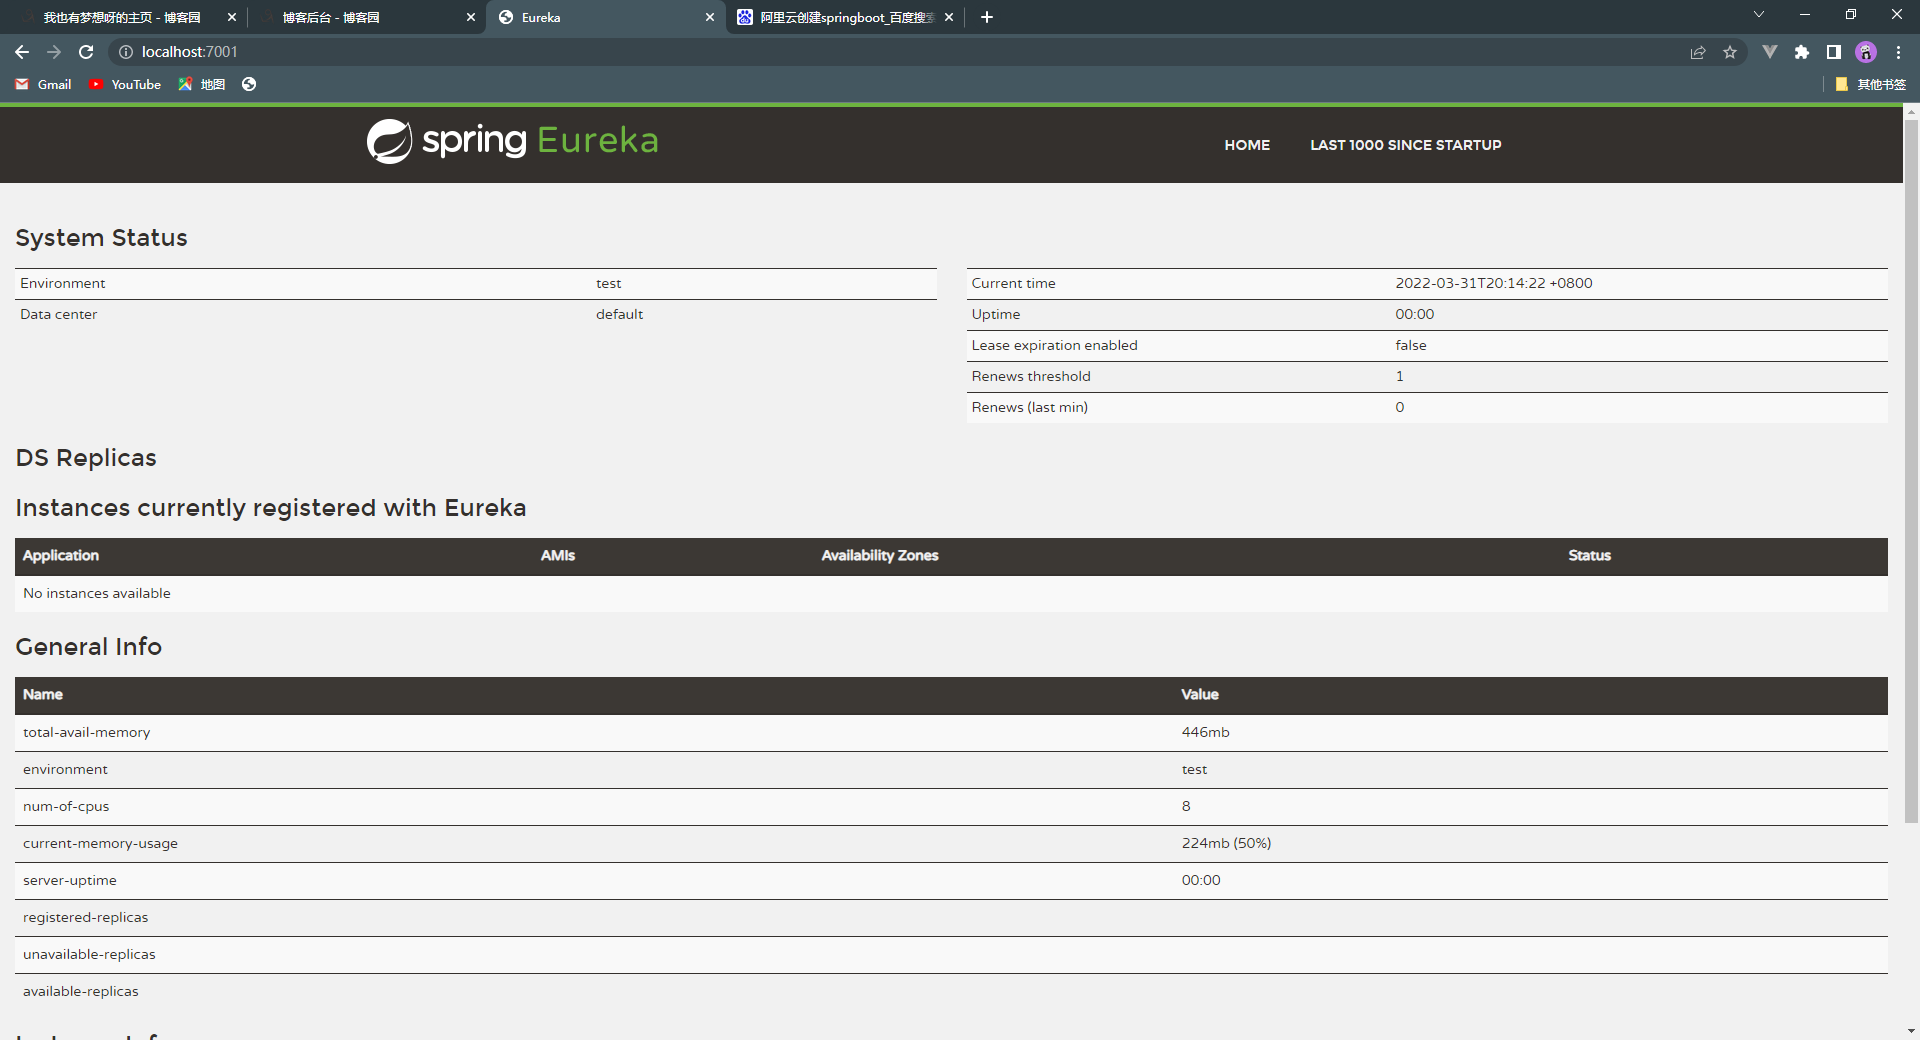Image resolution: width=1920 pixels, height=1040 pixels.
Task: Click the Data center value 'default'
Action: [620, 315]
